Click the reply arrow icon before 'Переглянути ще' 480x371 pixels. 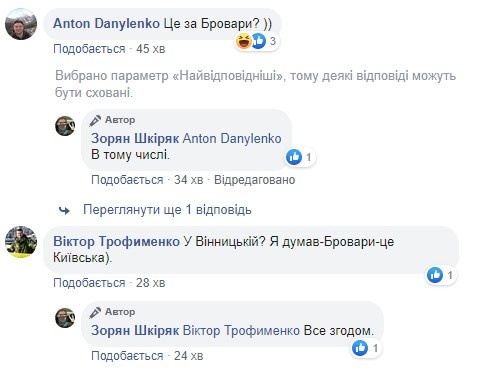coord(64,210)
